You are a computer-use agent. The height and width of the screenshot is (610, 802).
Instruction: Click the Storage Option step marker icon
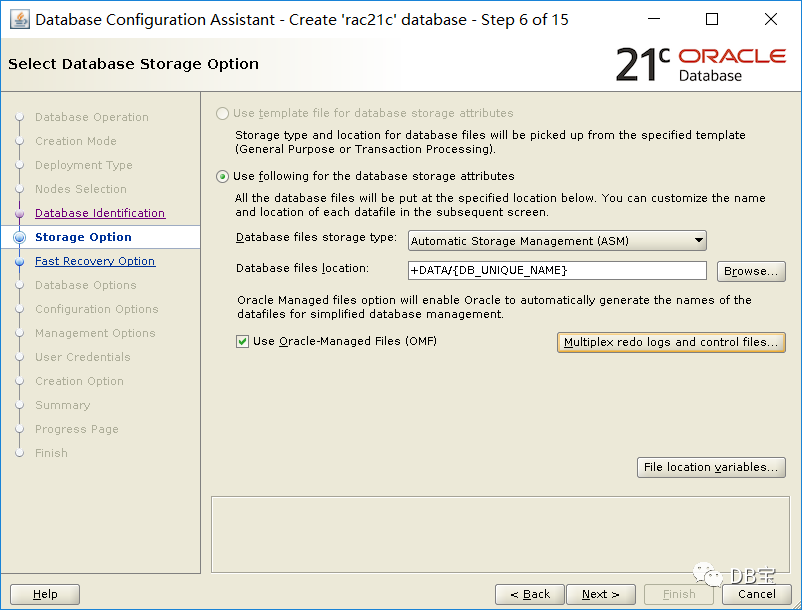tap(19, 237)
